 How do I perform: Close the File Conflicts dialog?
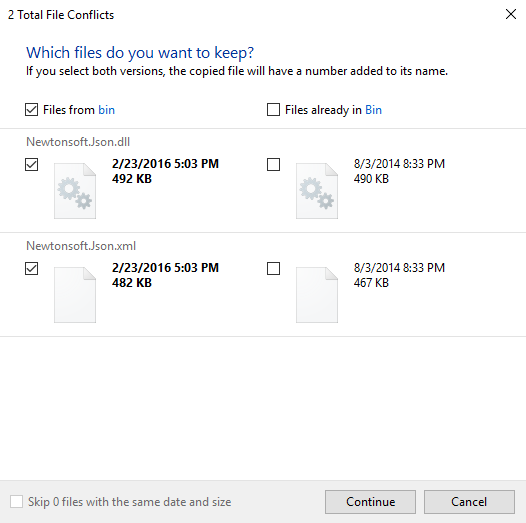[511, 14]
